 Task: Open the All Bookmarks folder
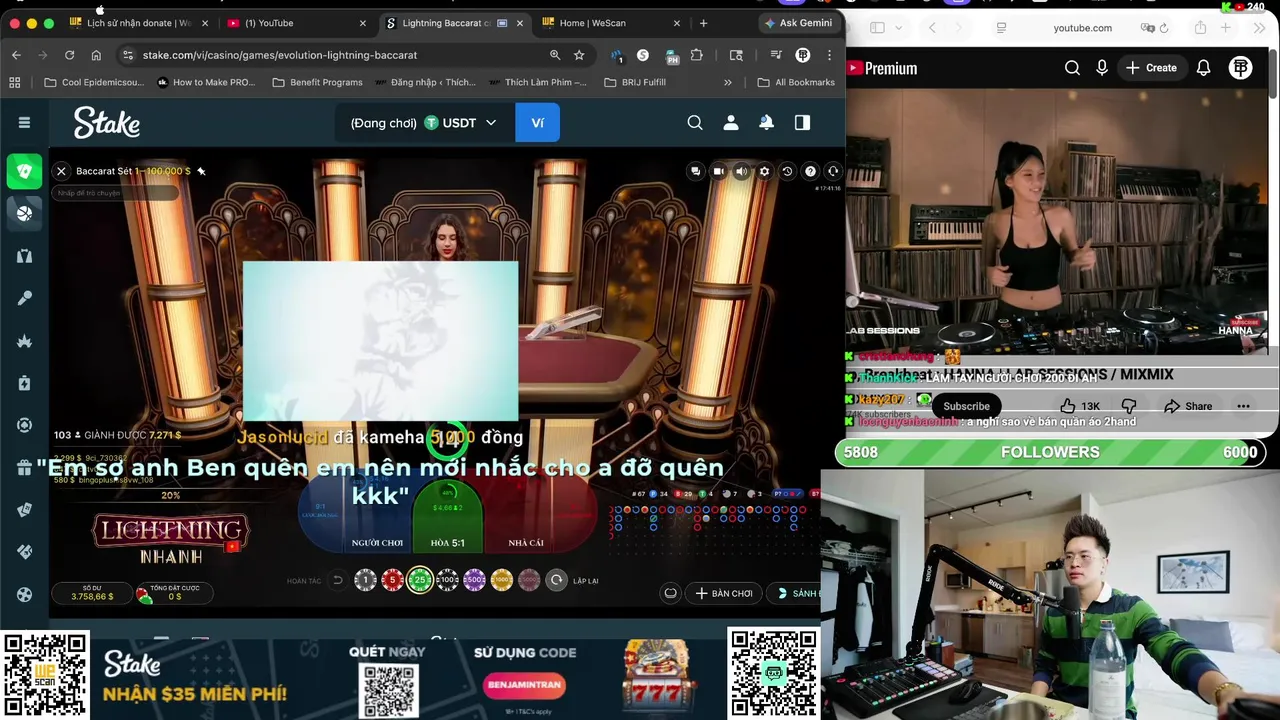796,82
